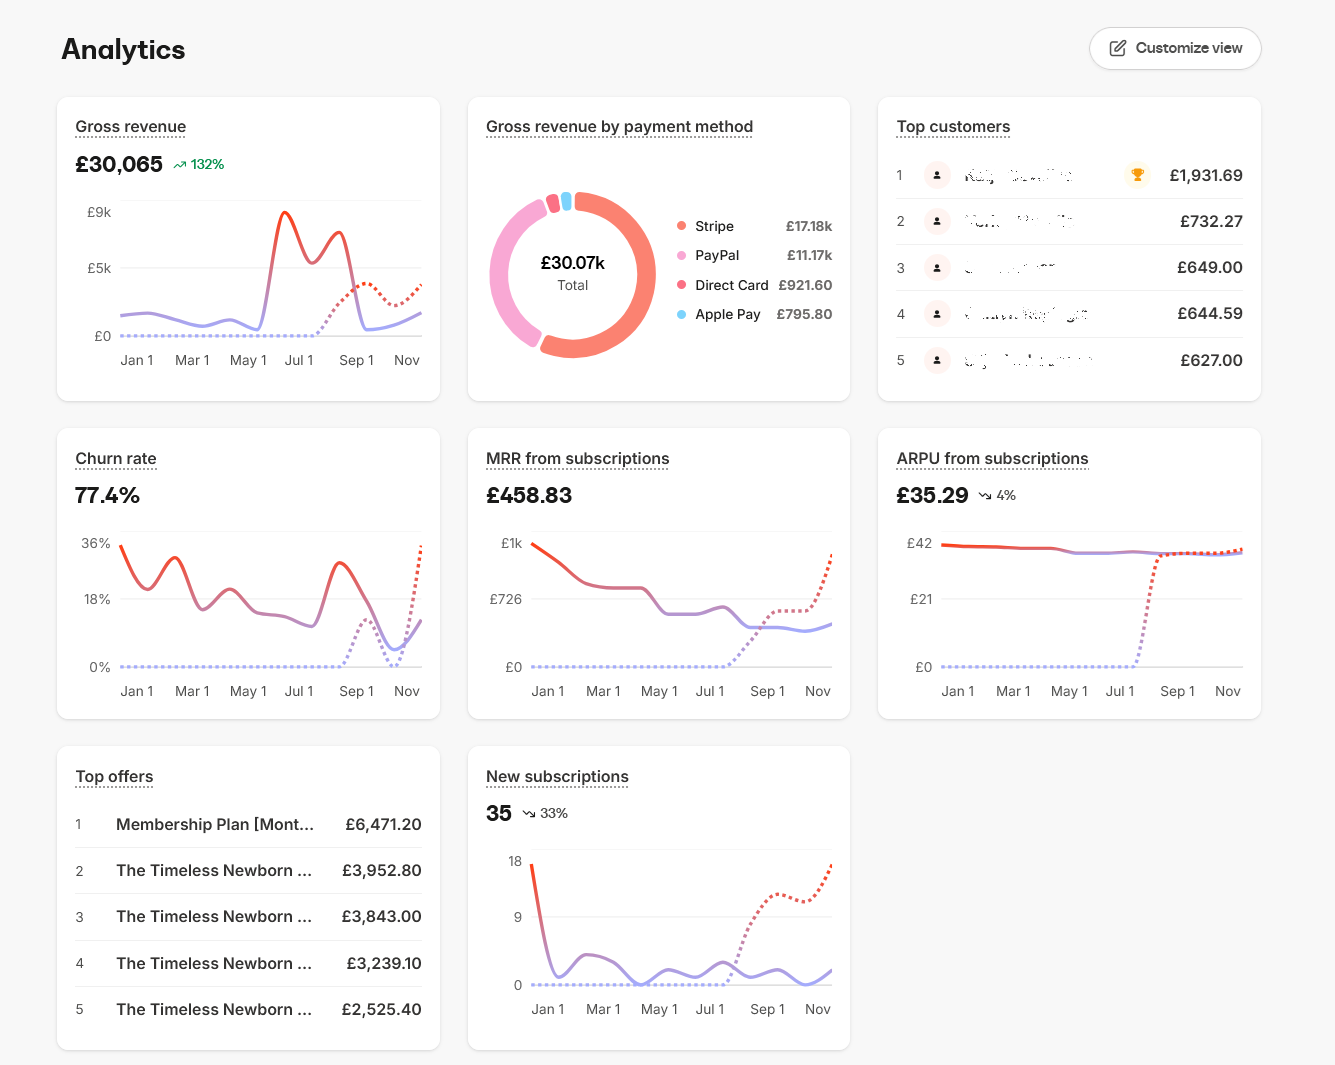Click the green upward trend icon beside 132%

click(x=179, y=164)
